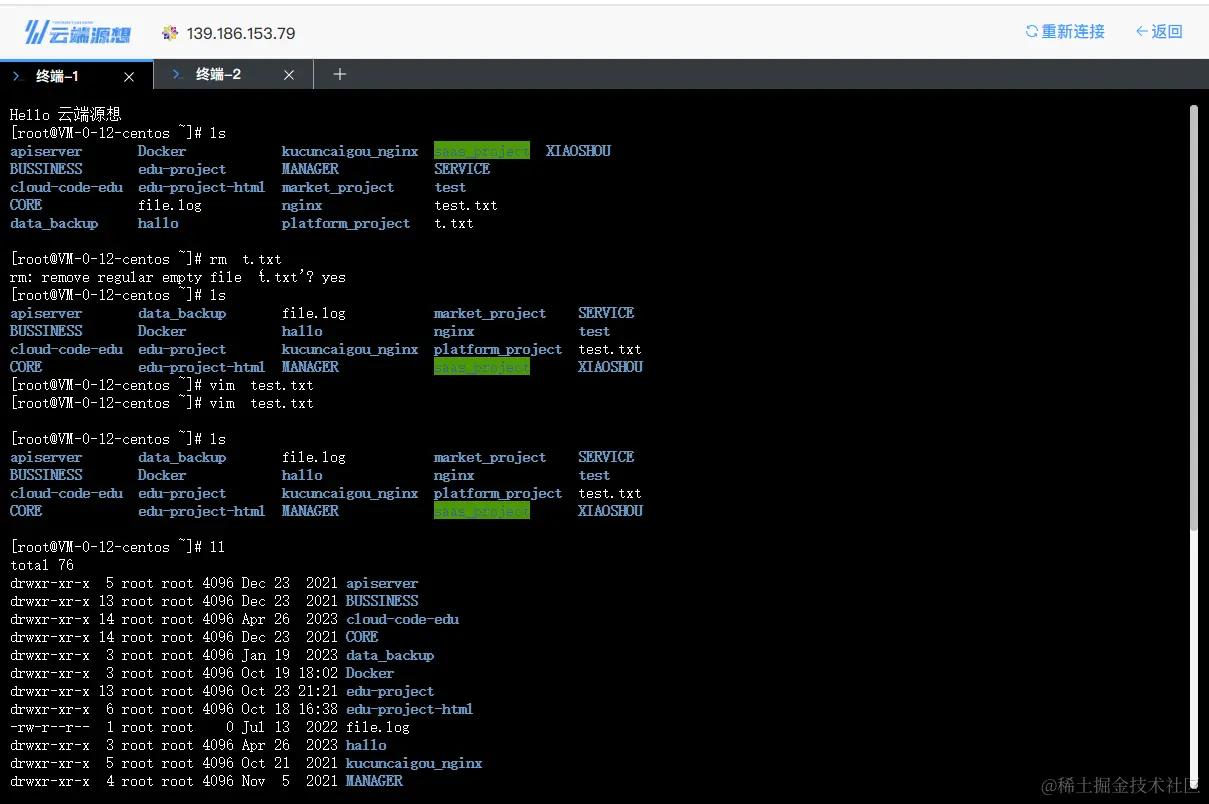Click the 'rm t.txt' command line
Viewport: 1209px width, 804px height.
(x=146, y=259)
